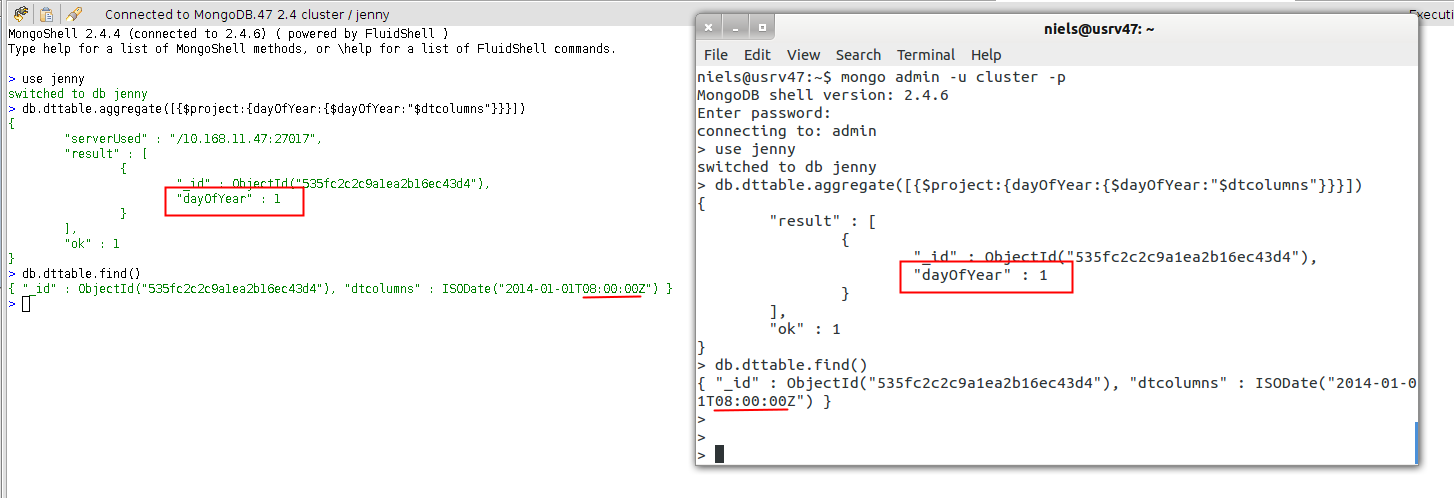Open the Terminal menu in the terminal window
This screenshot has height=498, width=1454.
point(926,55)
